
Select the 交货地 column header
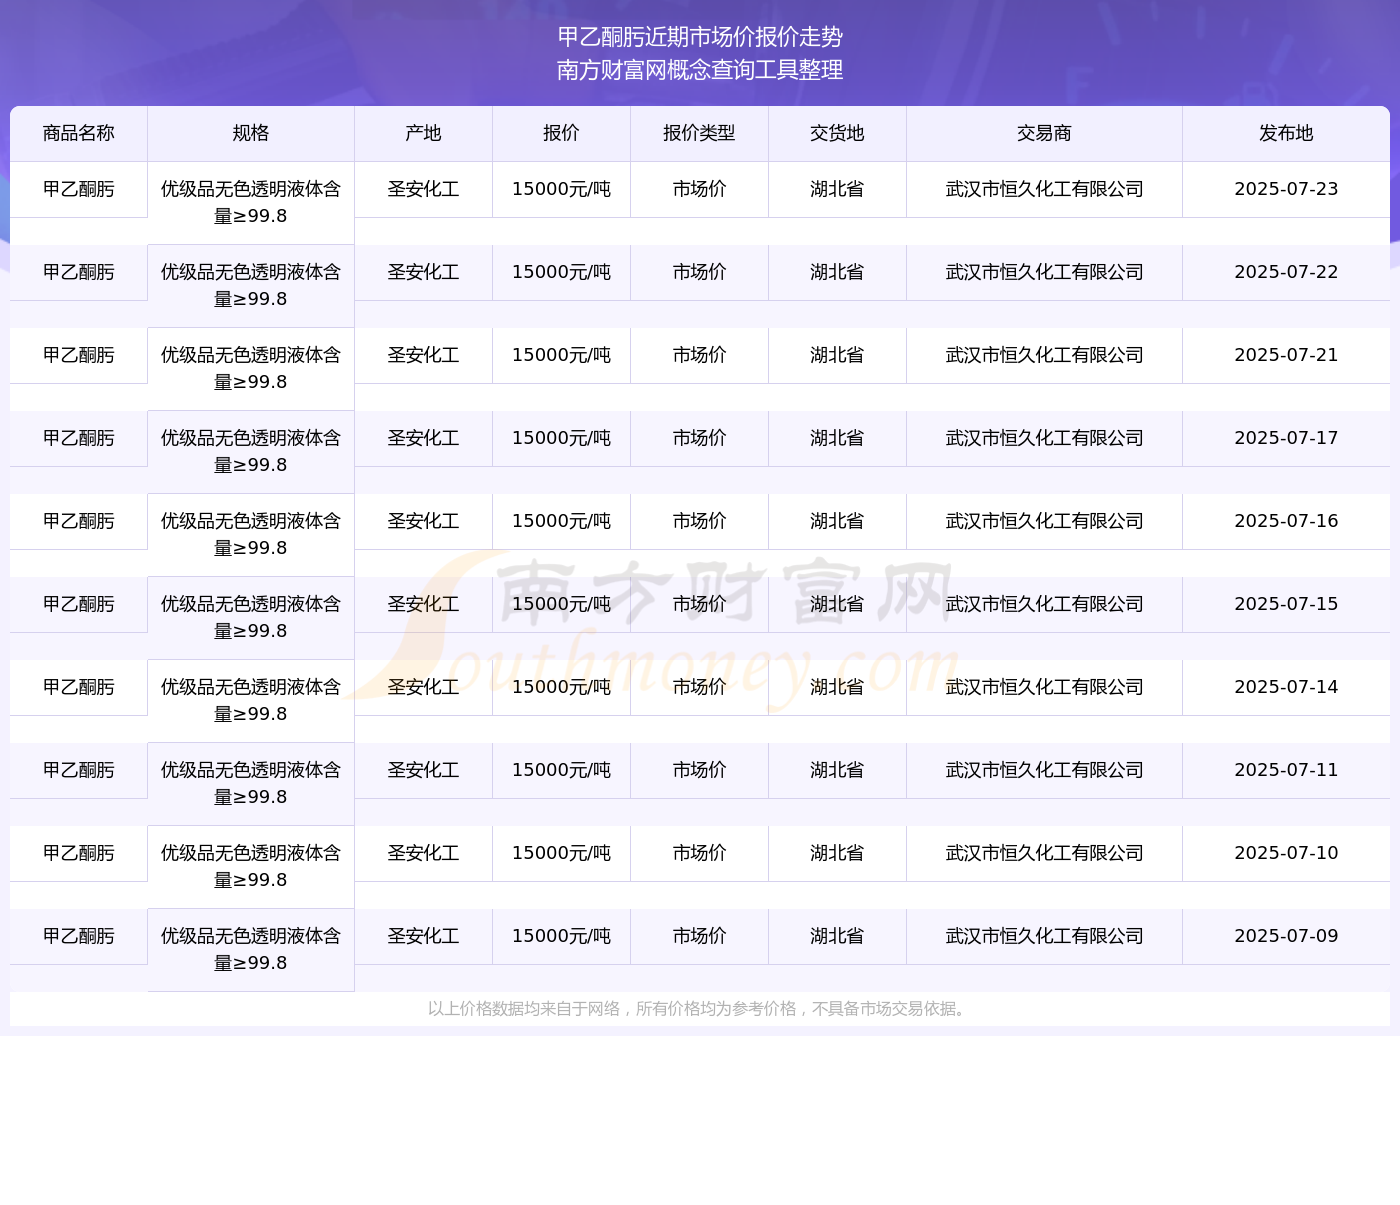(837, 133)
